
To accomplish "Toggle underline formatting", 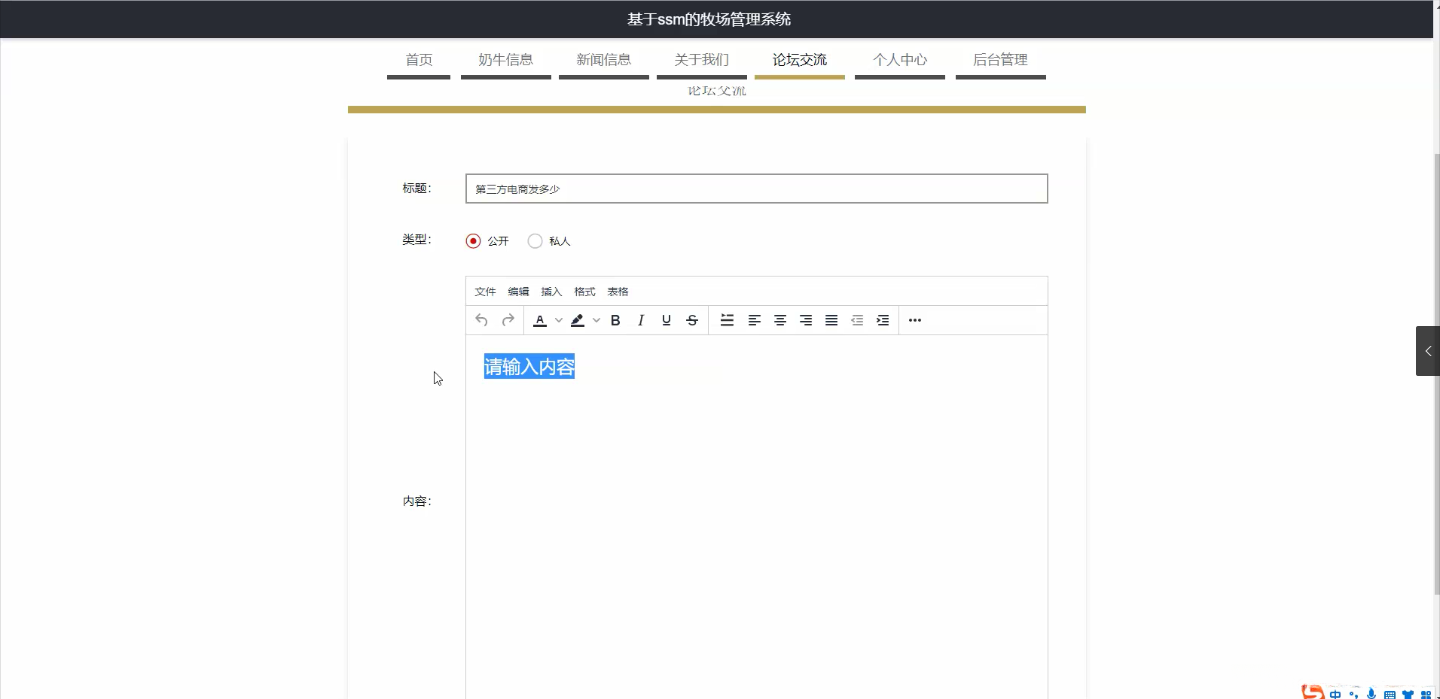I will [667, 320].
